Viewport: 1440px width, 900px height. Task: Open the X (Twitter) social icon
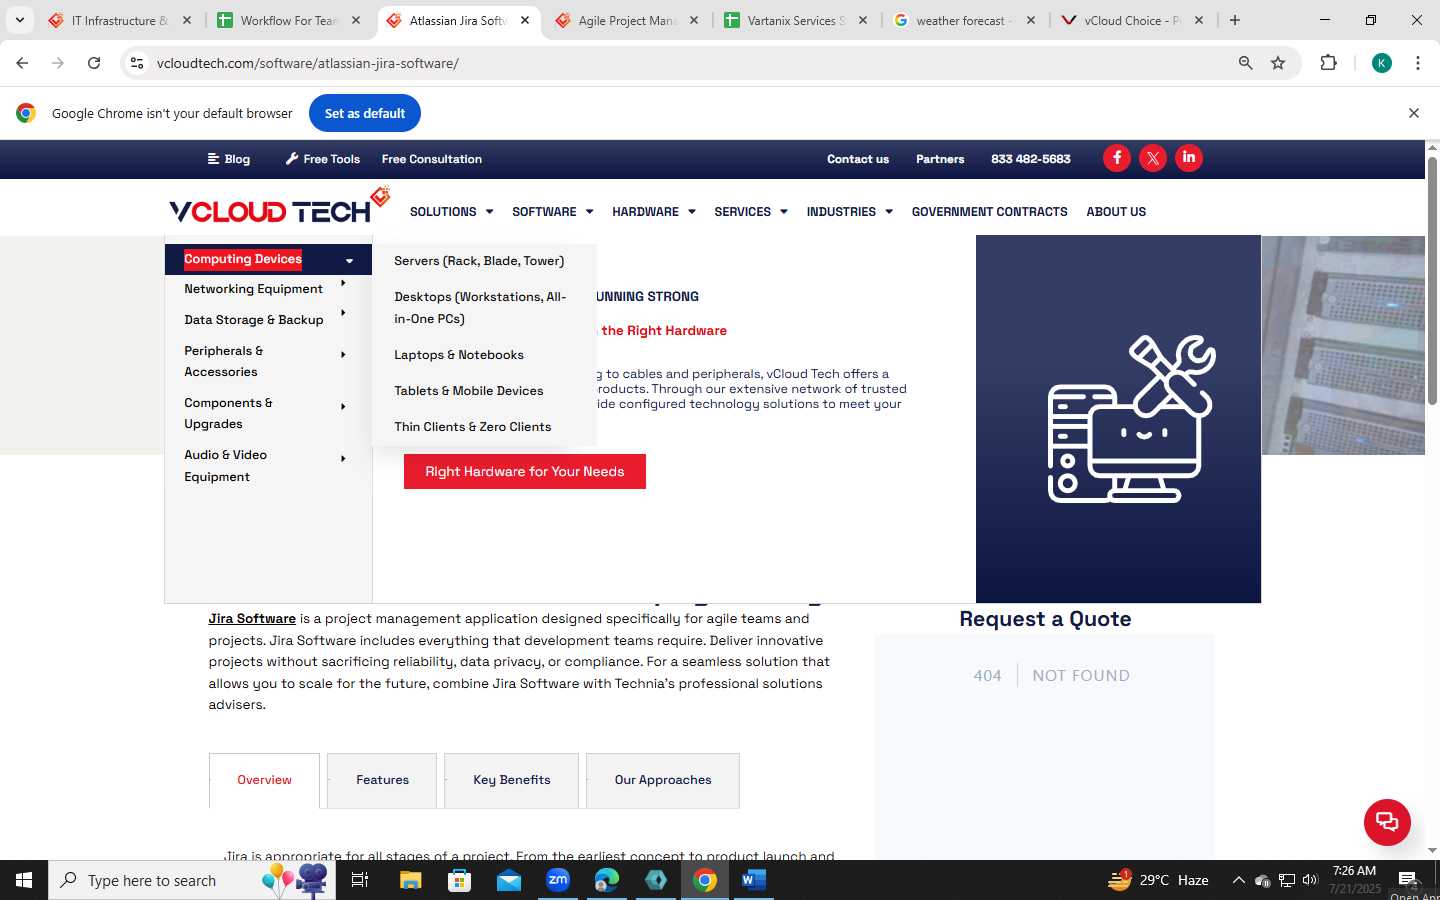point(1153,158)
